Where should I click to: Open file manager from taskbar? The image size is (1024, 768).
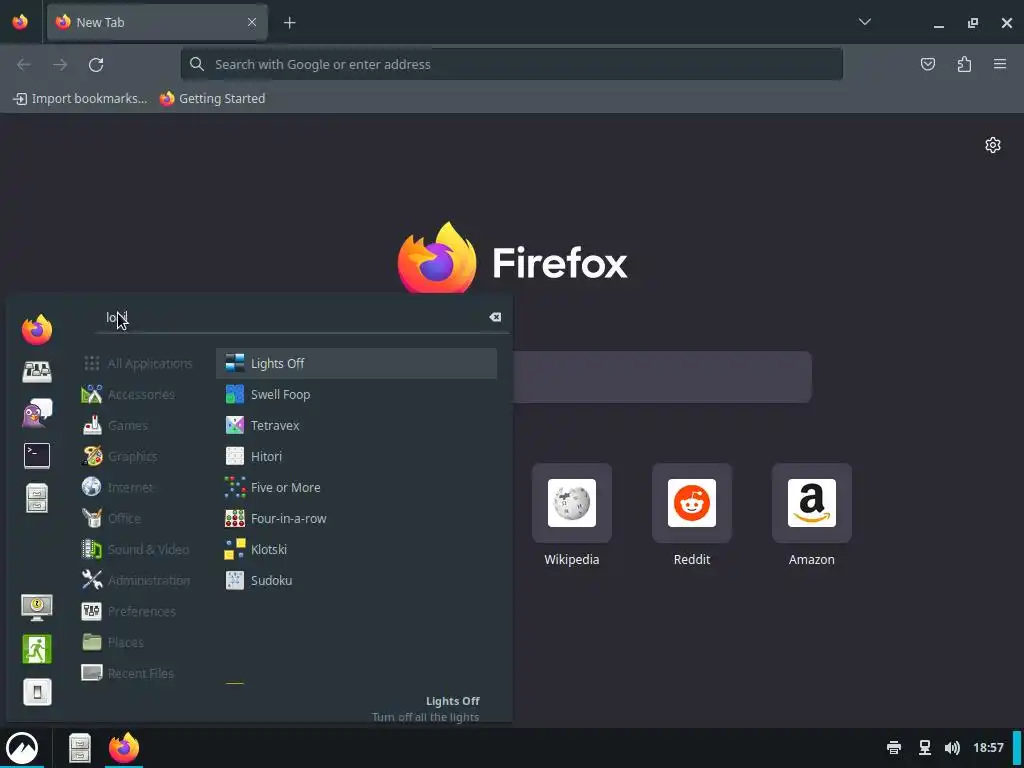tap(80, 748)
